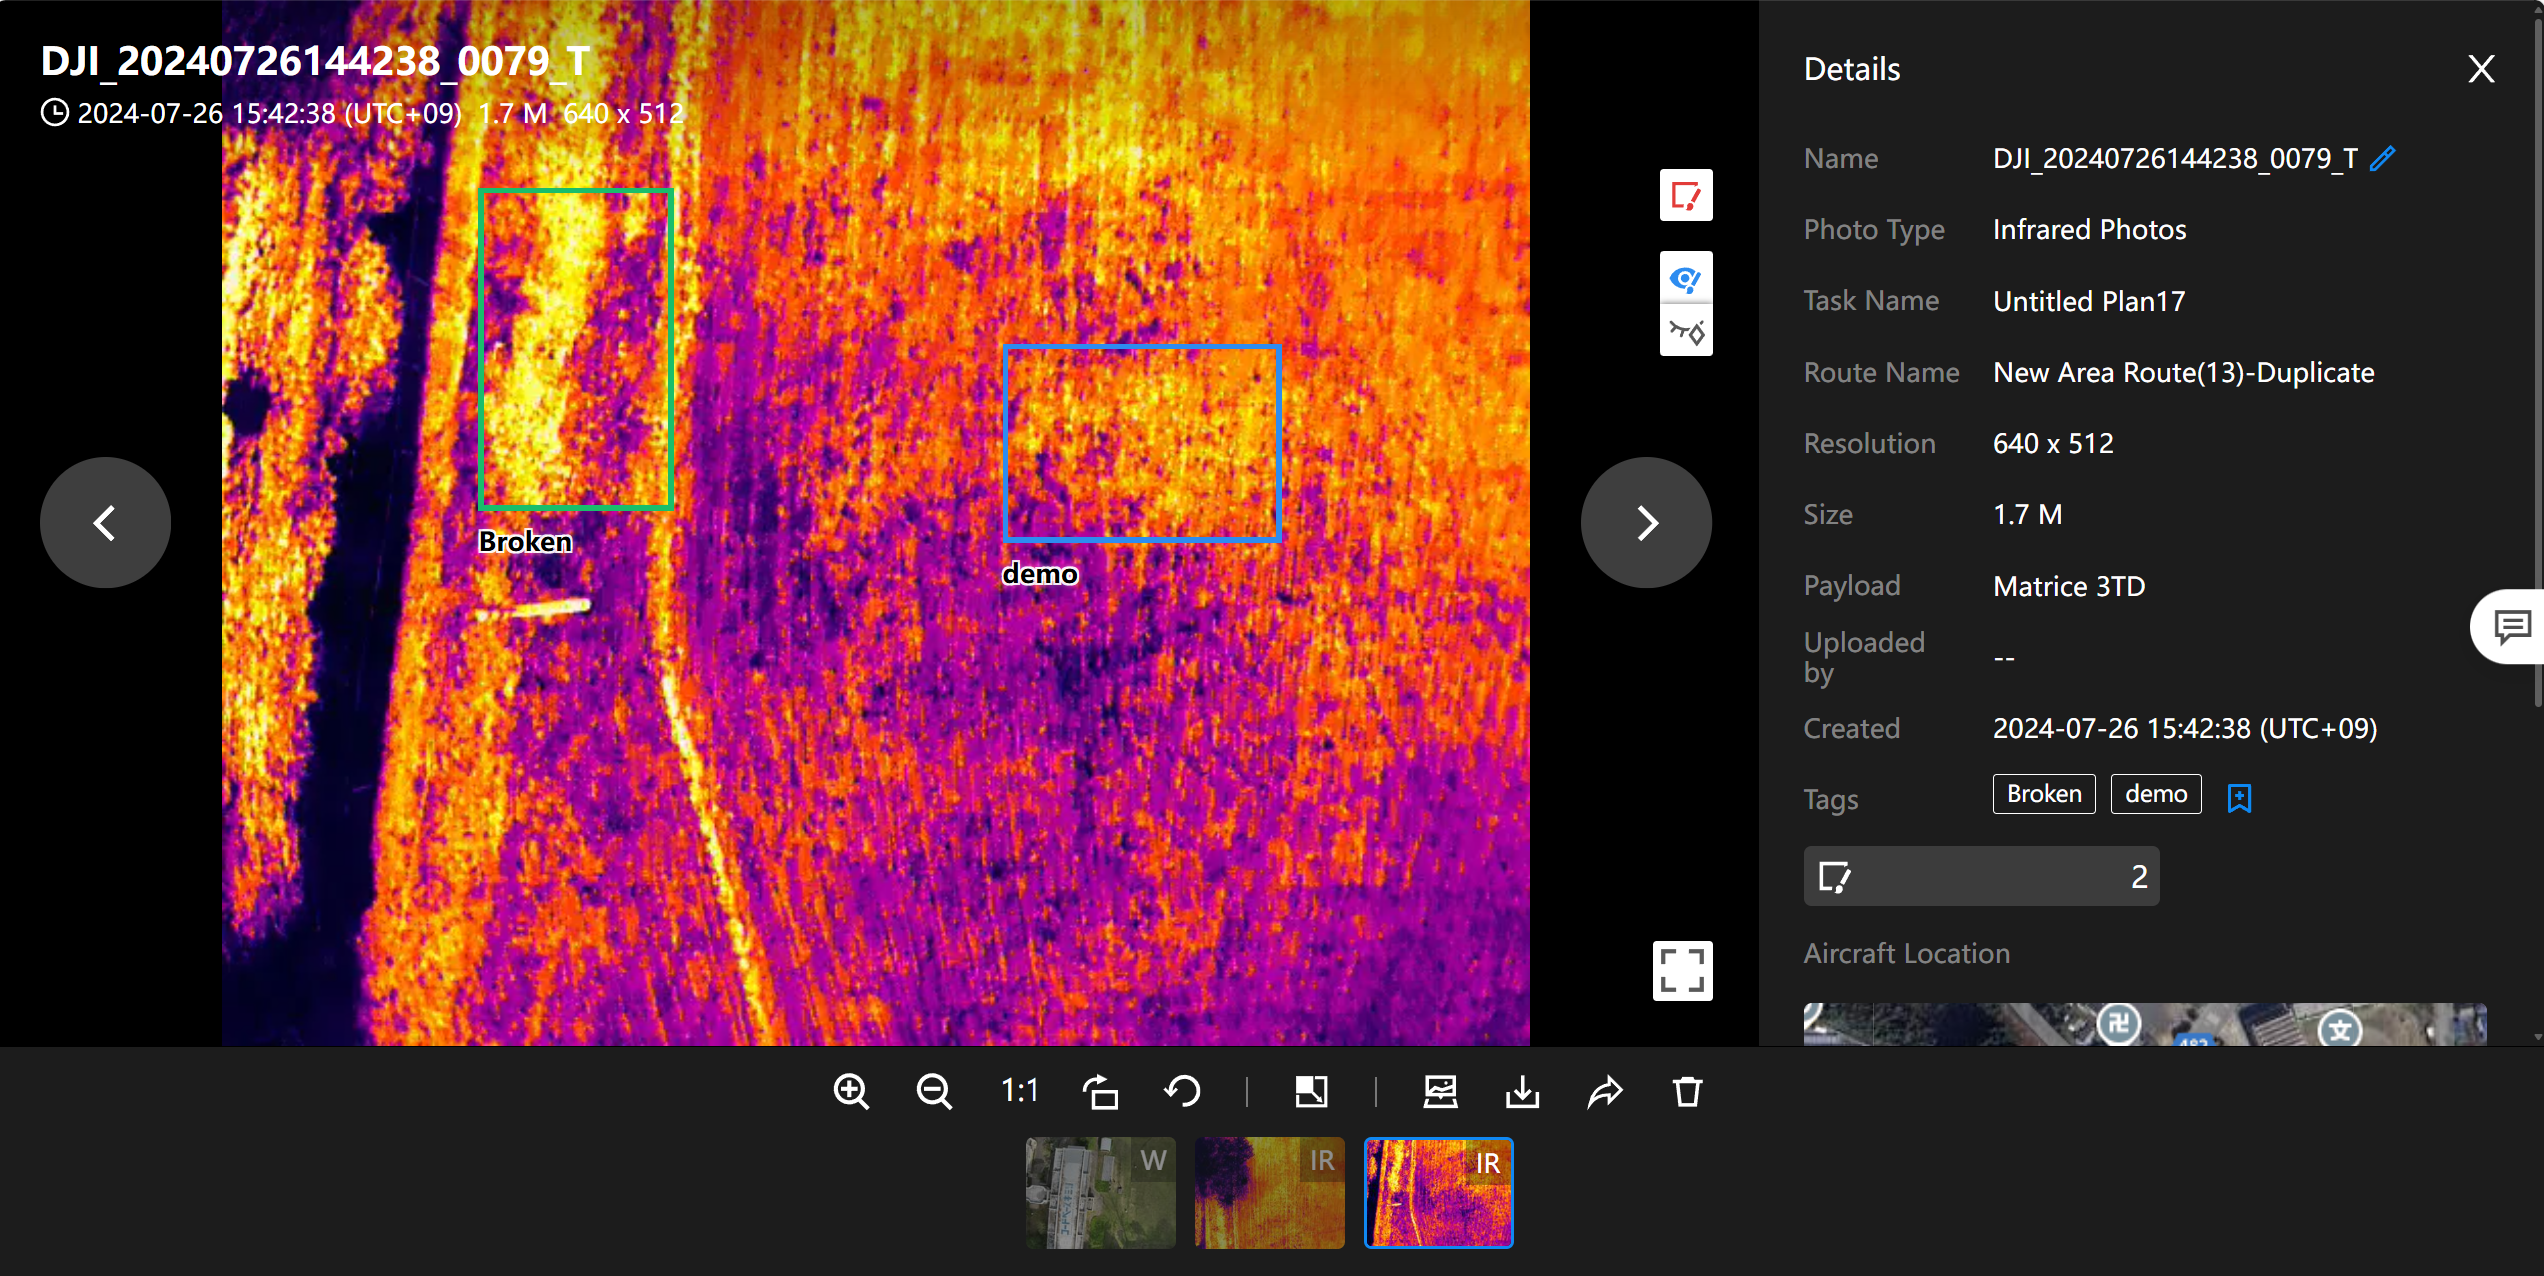The image size is (2544, 1276).
Task: Open the annotations count row showing 2
Action: (1981, 876)
